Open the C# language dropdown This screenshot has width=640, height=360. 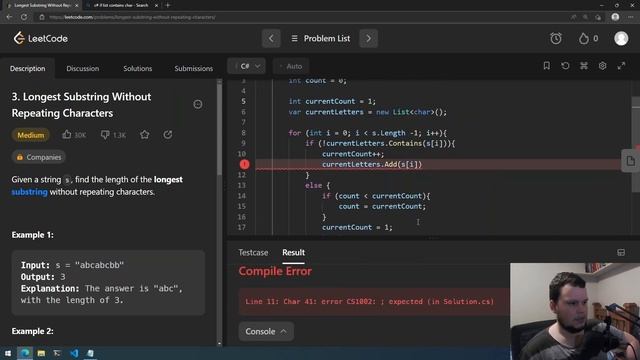click(247, 66)
